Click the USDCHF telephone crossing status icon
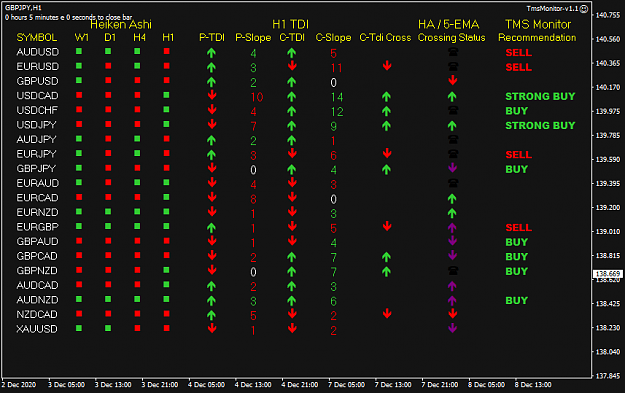The height and width of the screenshot is (393, 625). (x=452, y=110)
